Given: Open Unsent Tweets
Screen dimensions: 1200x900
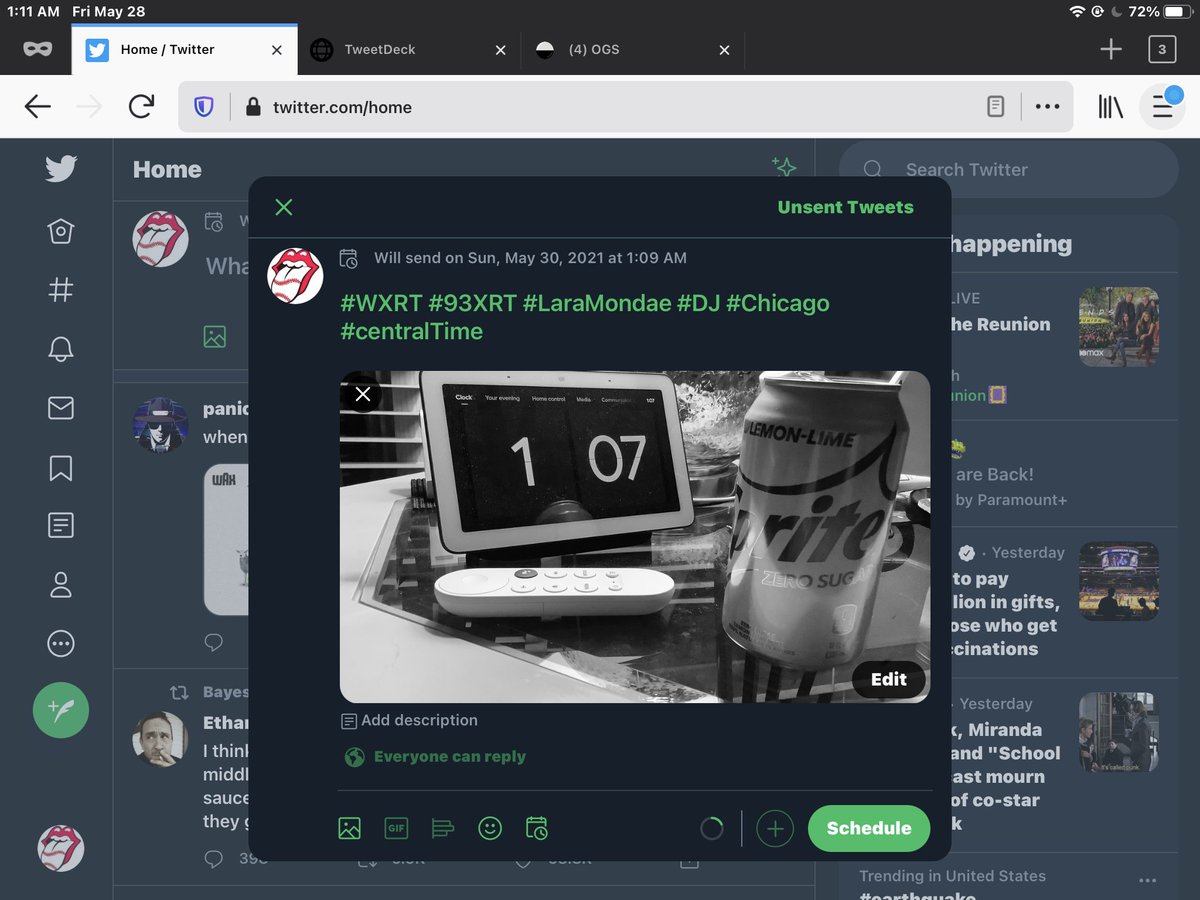Looking at the screenshot, I should (846, 207).
